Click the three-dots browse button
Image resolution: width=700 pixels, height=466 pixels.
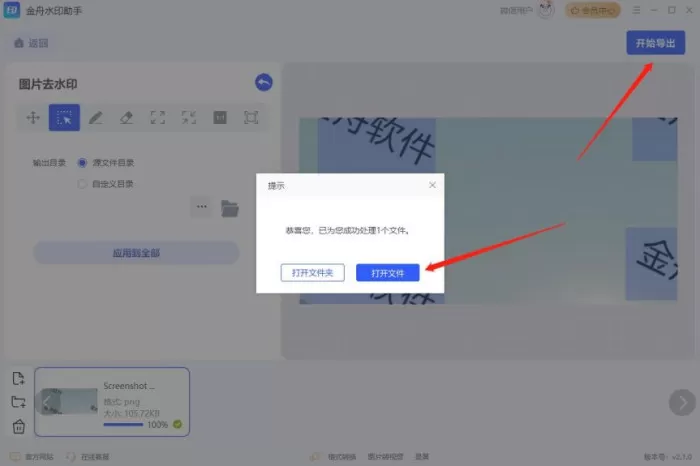pyautogui.click(x=202, y=207)
